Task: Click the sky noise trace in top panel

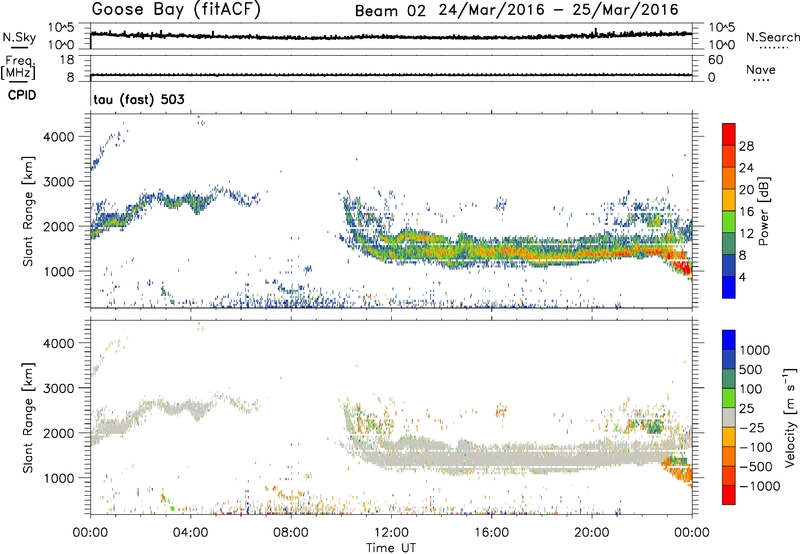Action: [x=391, y=37]
